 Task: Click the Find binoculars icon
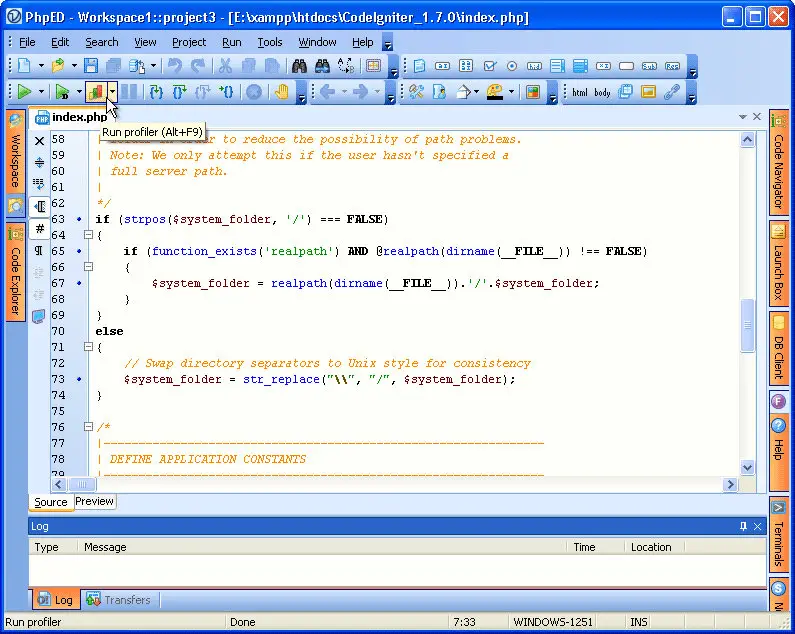pyautogui.click(x=299, y=65)
